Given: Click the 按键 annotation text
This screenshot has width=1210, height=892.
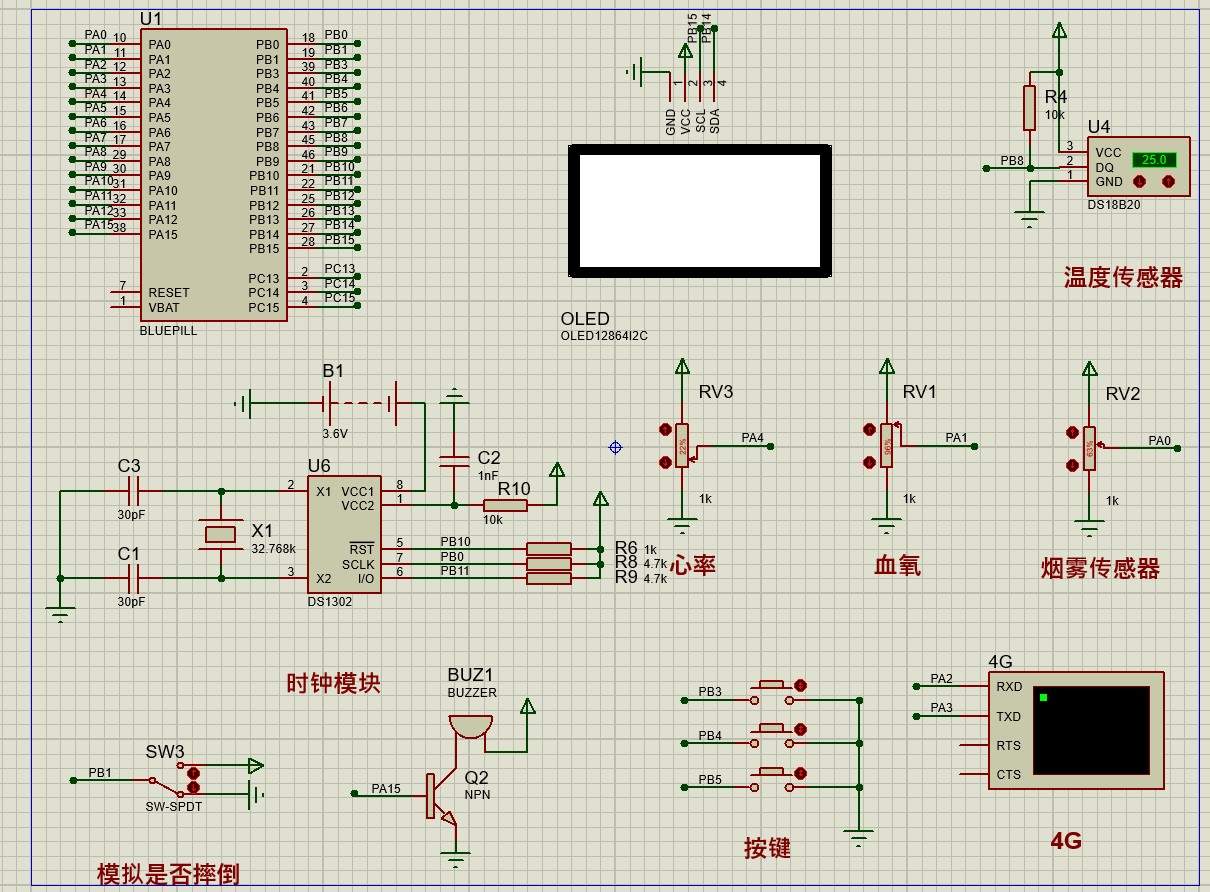Looking at the screenshot, I should (x=767, y=848).
